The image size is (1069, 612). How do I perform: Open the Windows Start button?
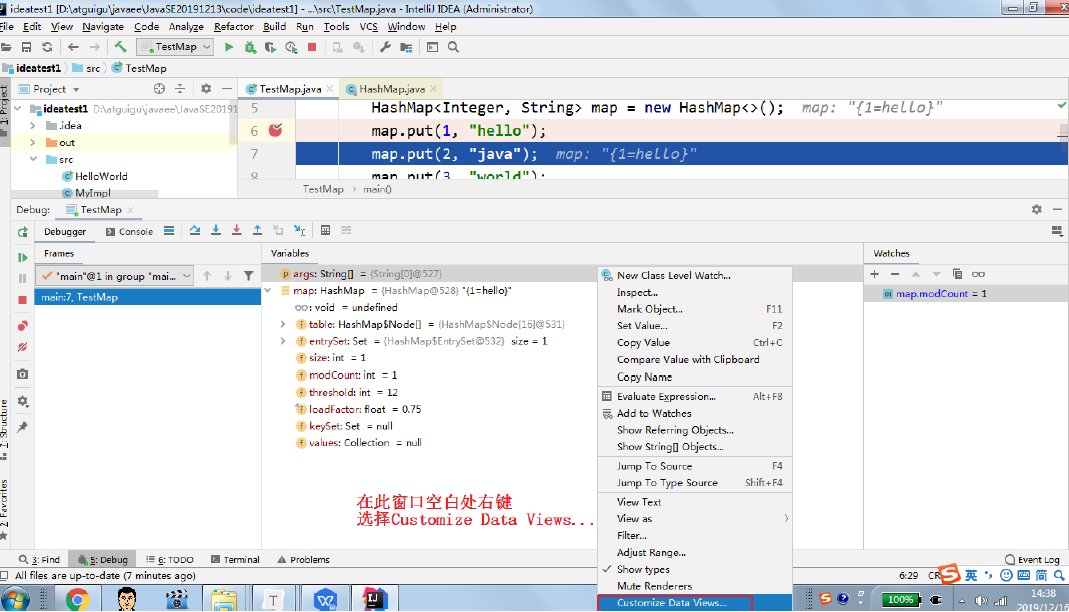tap(15, 600)
